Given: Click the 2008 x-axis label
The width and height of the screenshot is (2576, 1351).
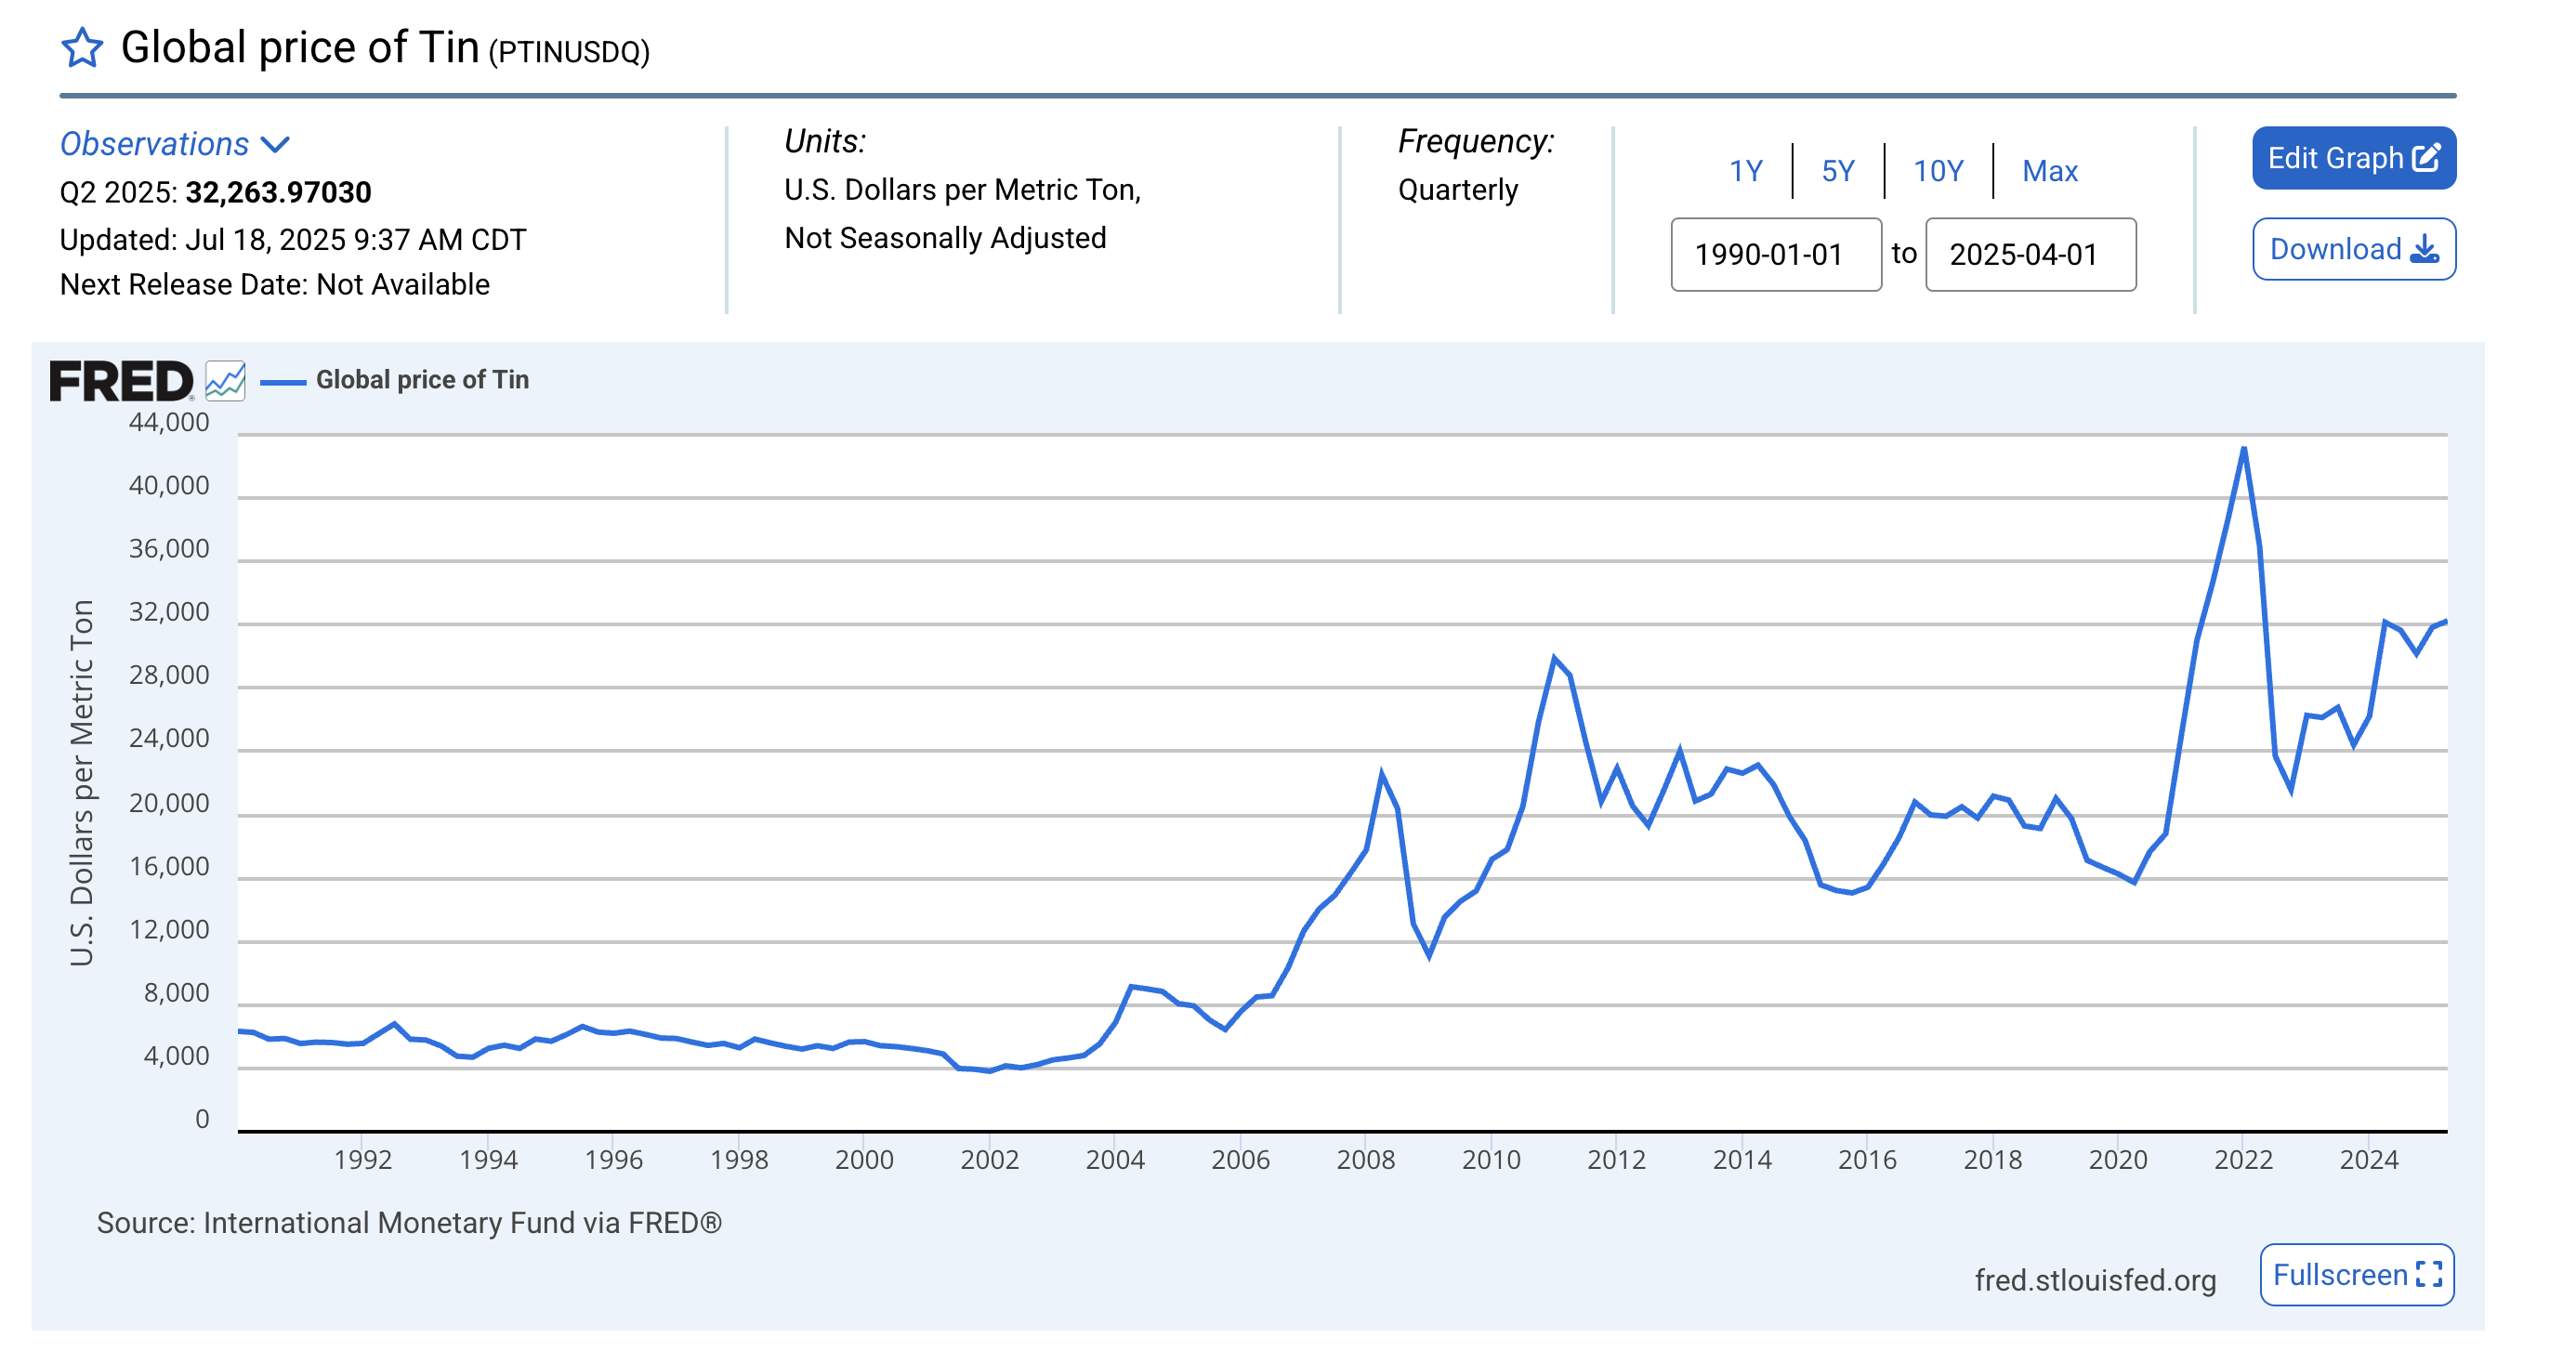Looking at the screenshot, I should 1365,1159.
